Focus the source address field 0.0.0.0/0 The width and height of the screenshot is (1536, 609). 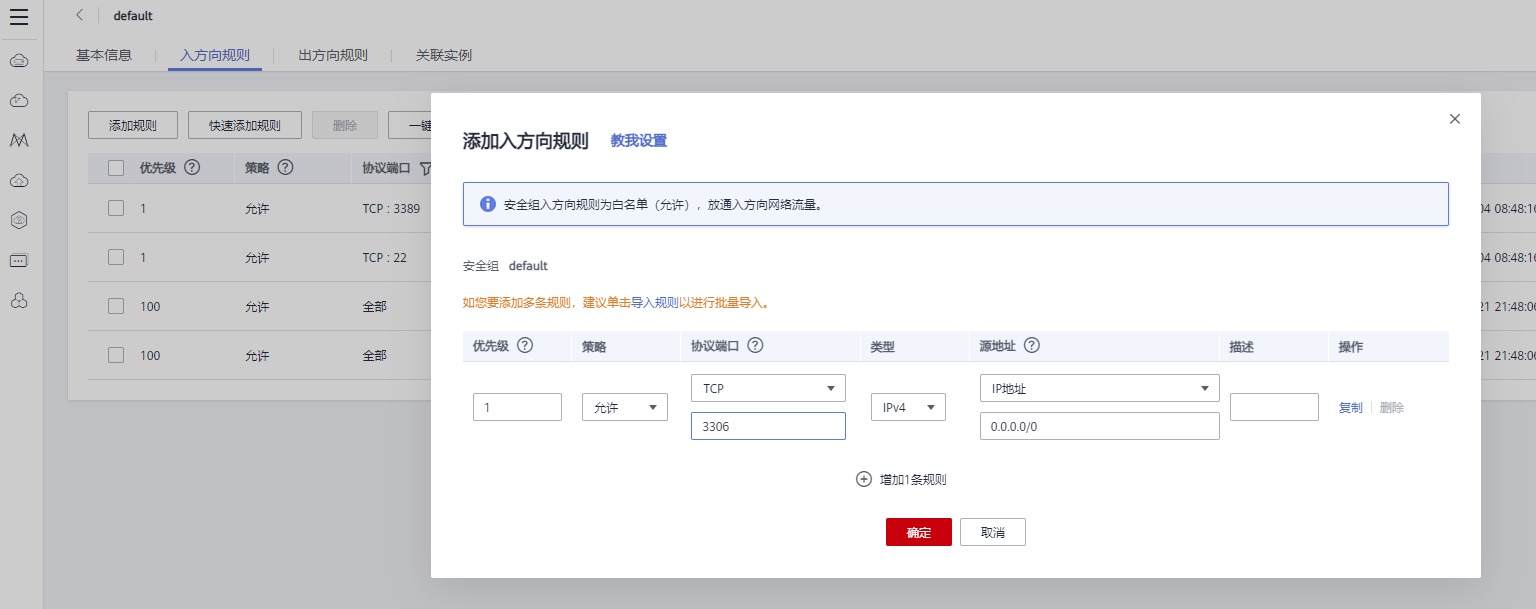(x=1100, y=426)
